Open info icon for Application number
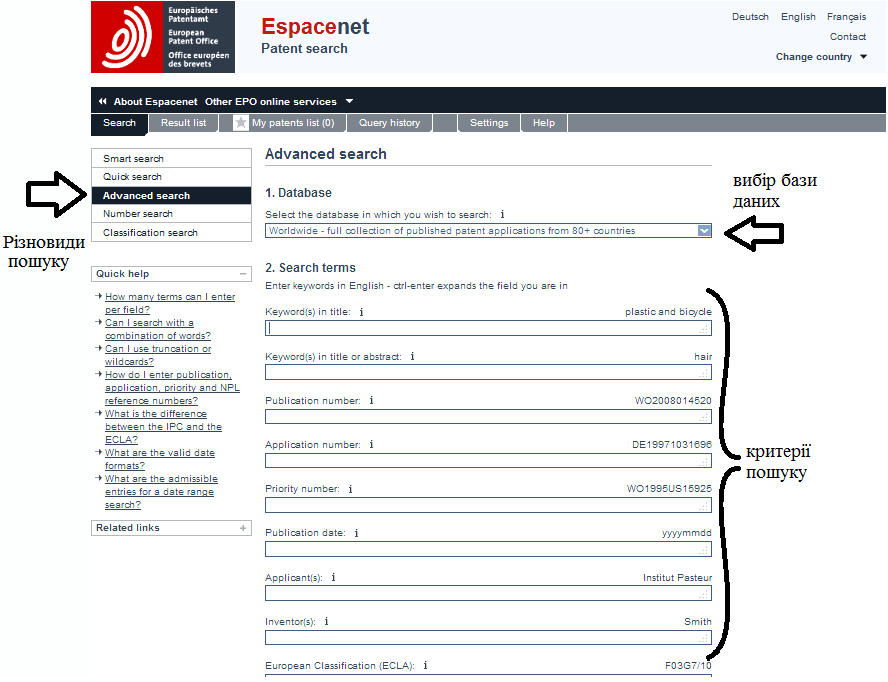This screenshot has height=682, width=888. click(372, 445)
